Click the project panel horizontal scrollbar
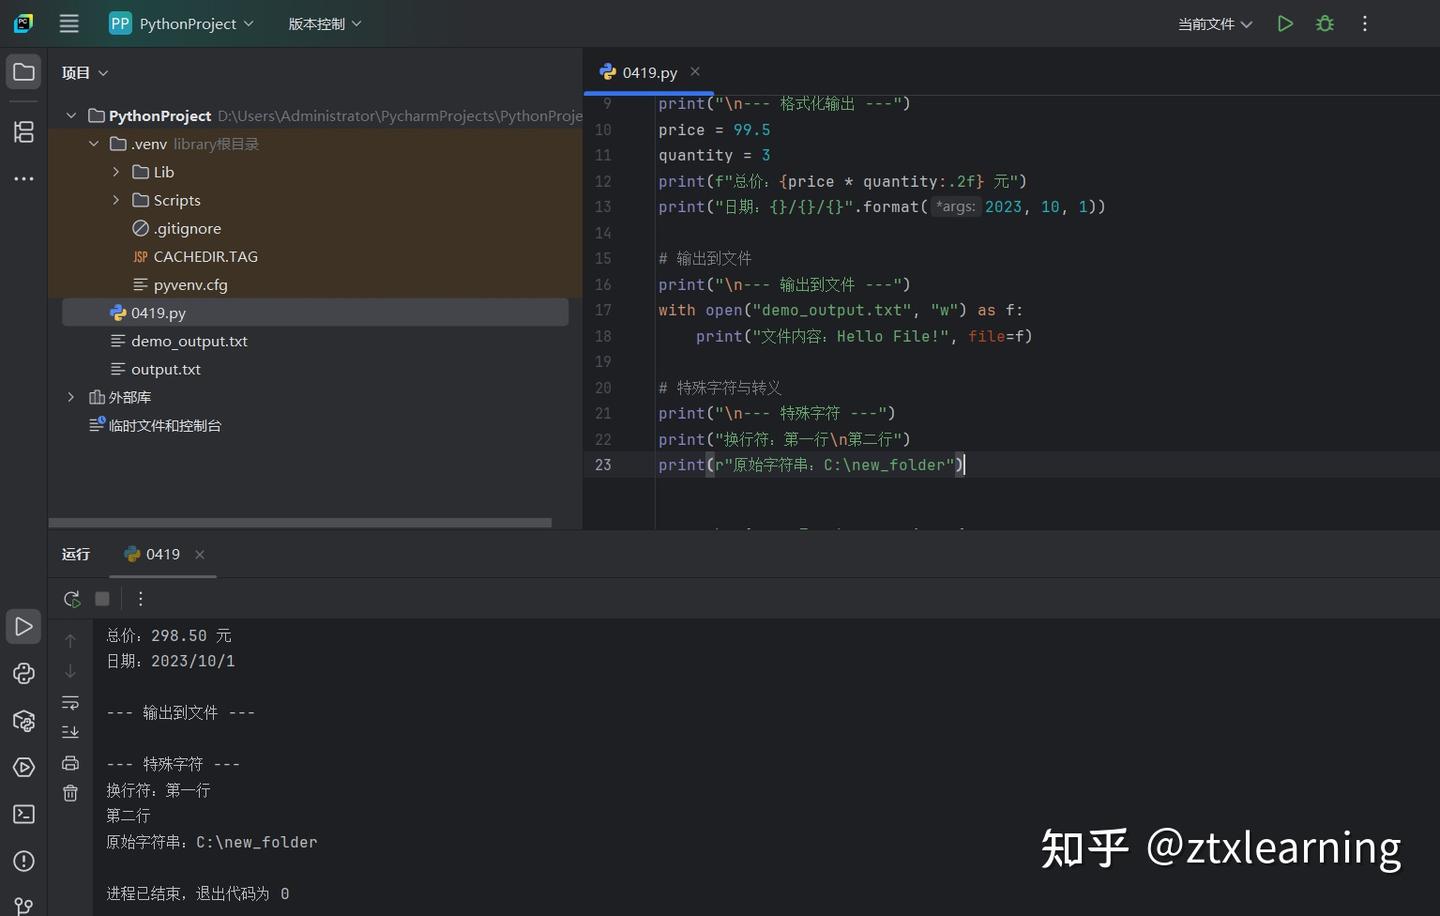Image resolution: width=1440 pixels, height=916 pixels. [300, 522]
